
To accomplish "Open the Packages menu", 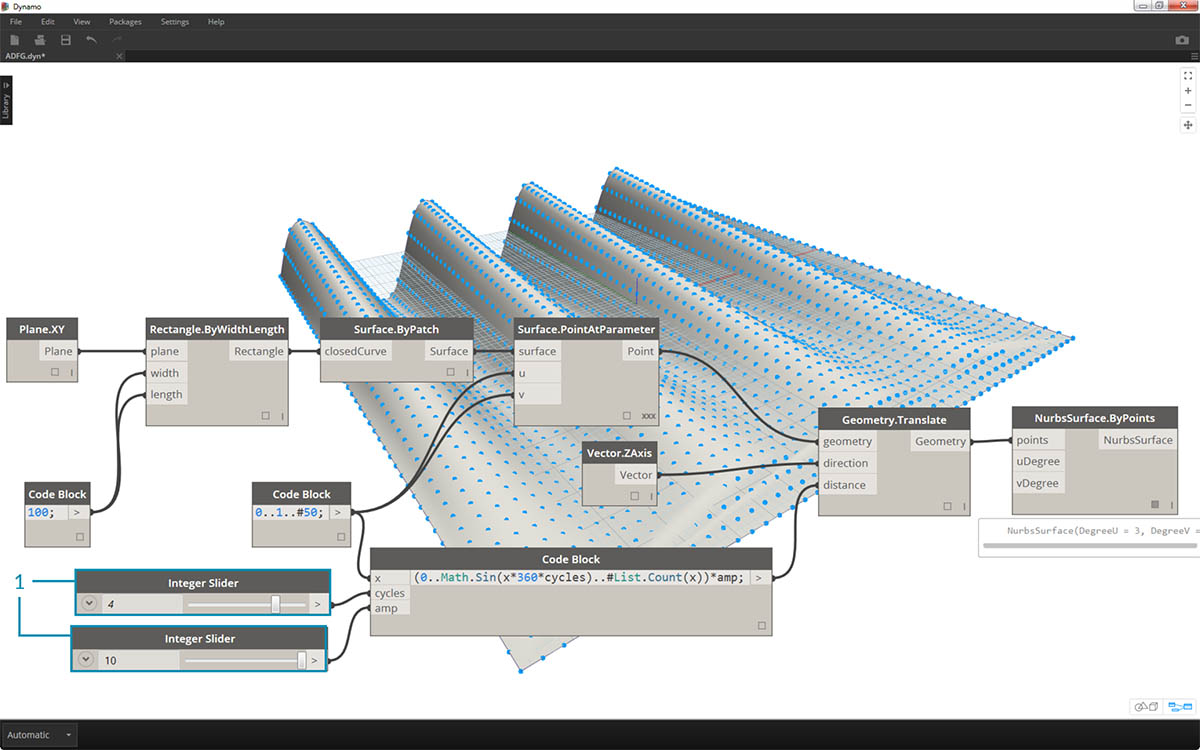I will pyautogui.click(x=125, y=21).
